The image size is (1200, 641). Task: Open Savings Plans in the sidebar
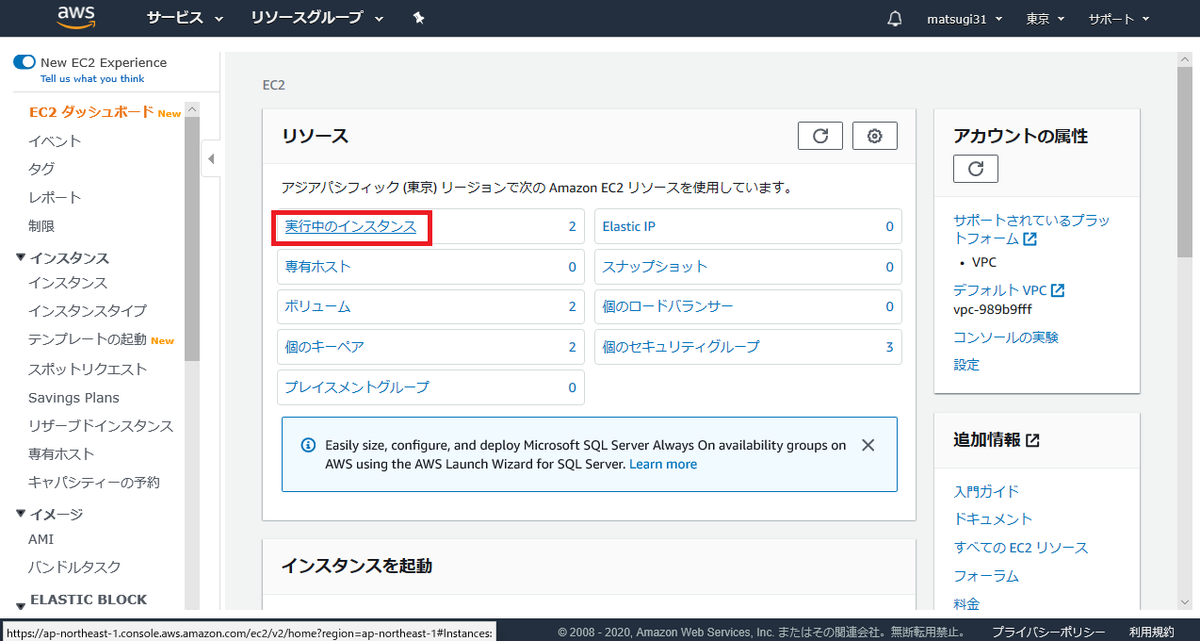coord(74,398)
